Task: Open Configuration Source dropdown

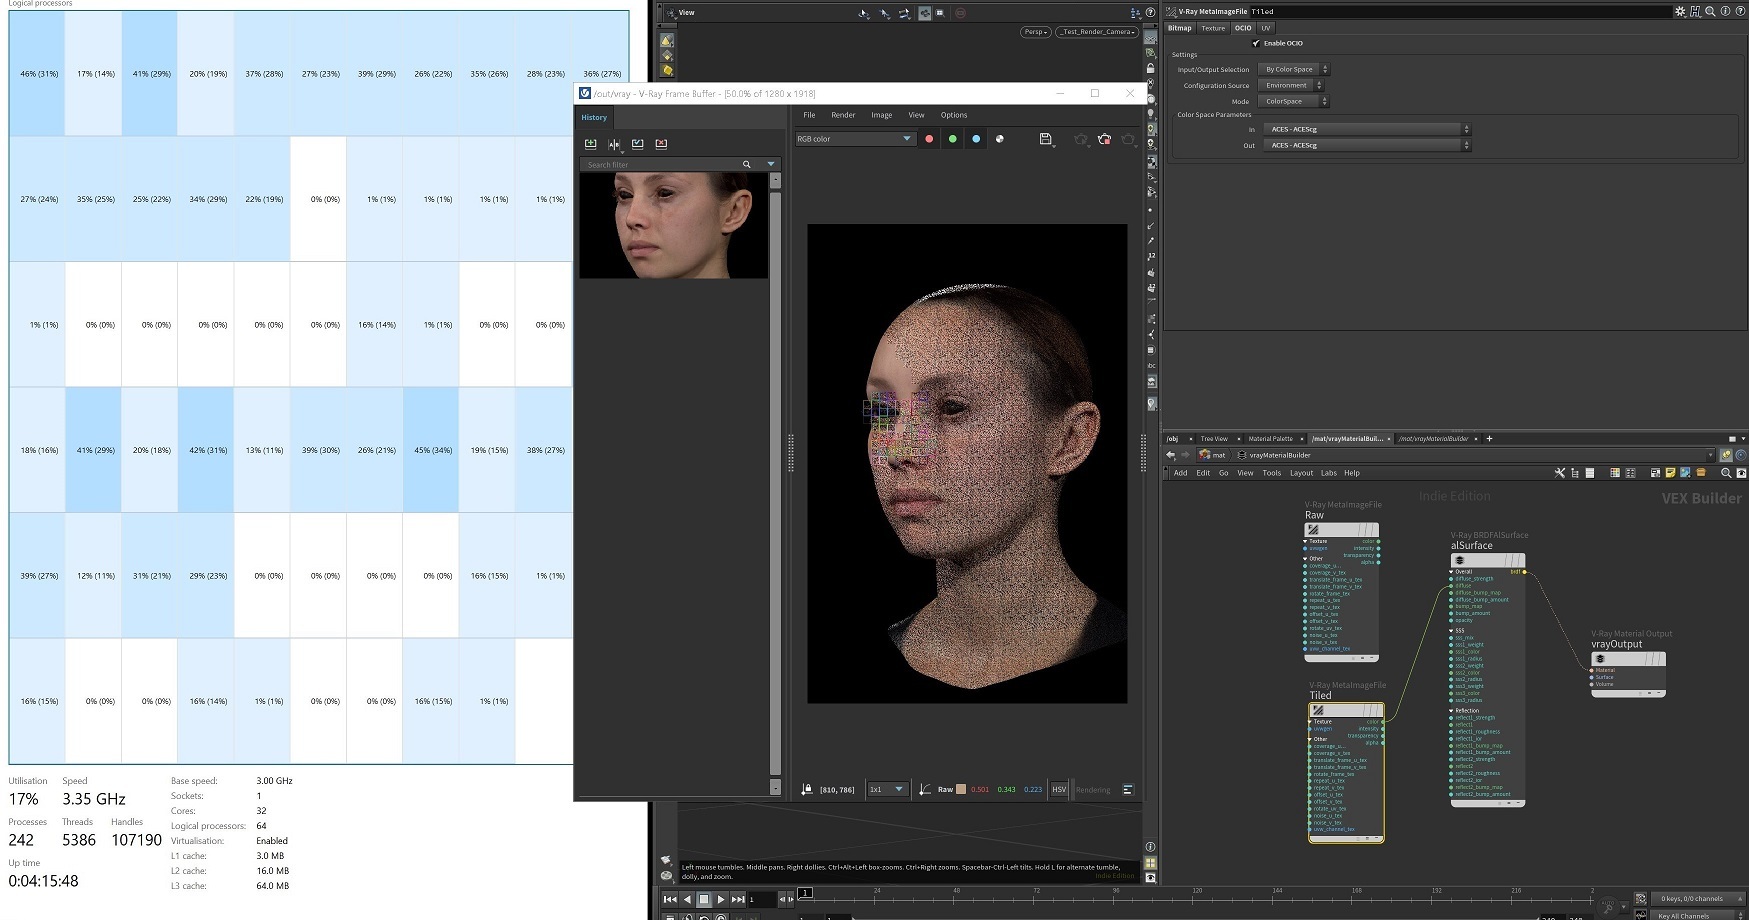Action: point(1291,85)
